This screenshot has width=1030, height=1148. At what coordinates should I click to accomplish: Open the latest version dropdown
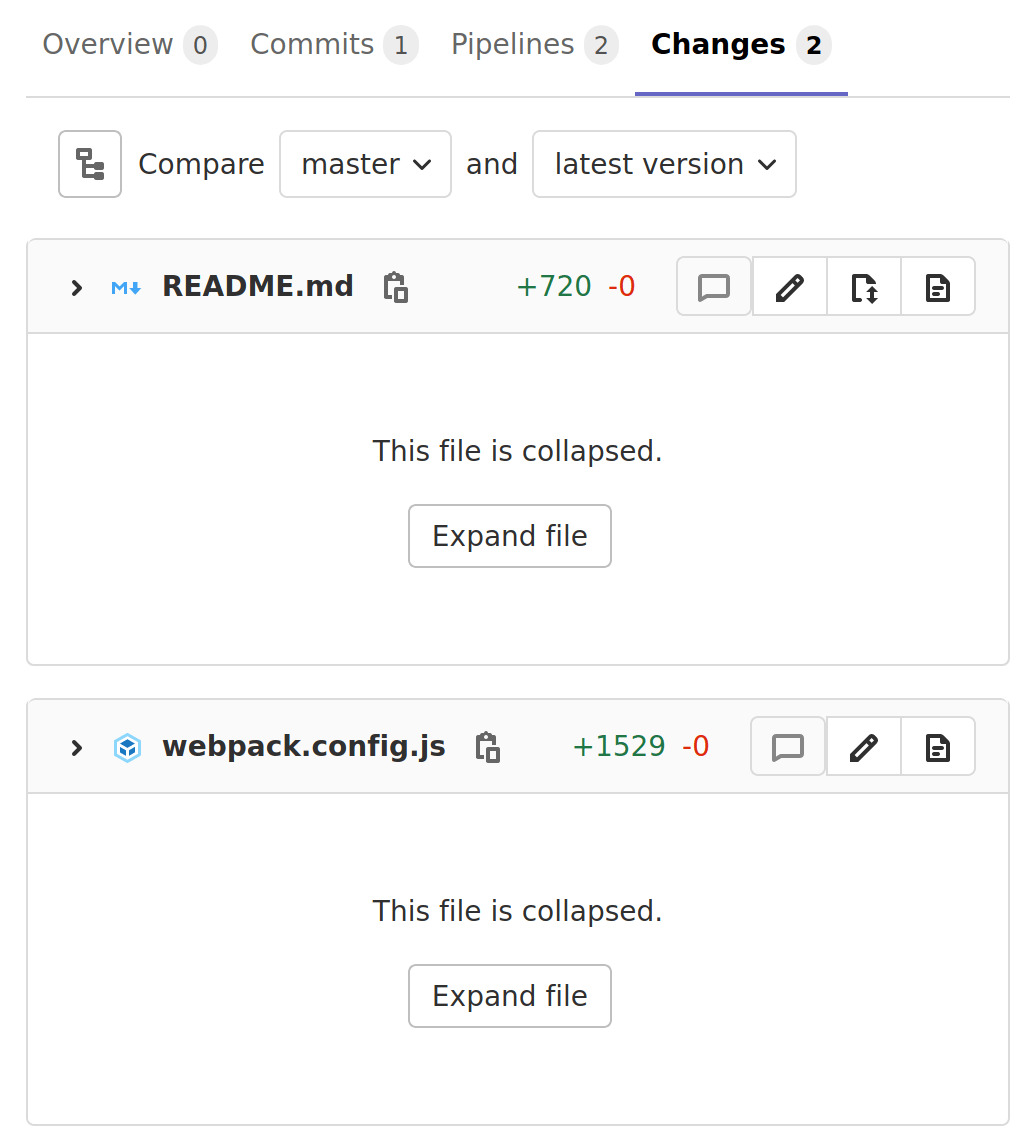pyautogui.click(x=664, y=164)
